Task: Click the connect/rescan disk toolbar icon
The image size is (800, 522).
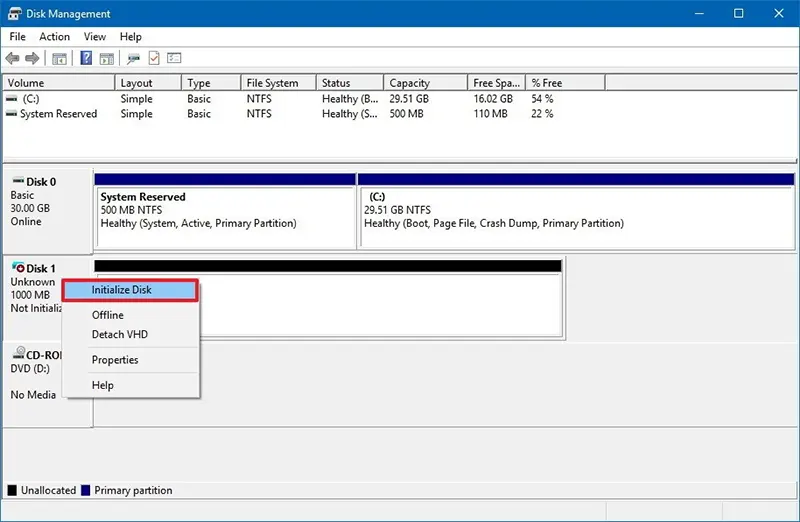Action: coord(134,58)
